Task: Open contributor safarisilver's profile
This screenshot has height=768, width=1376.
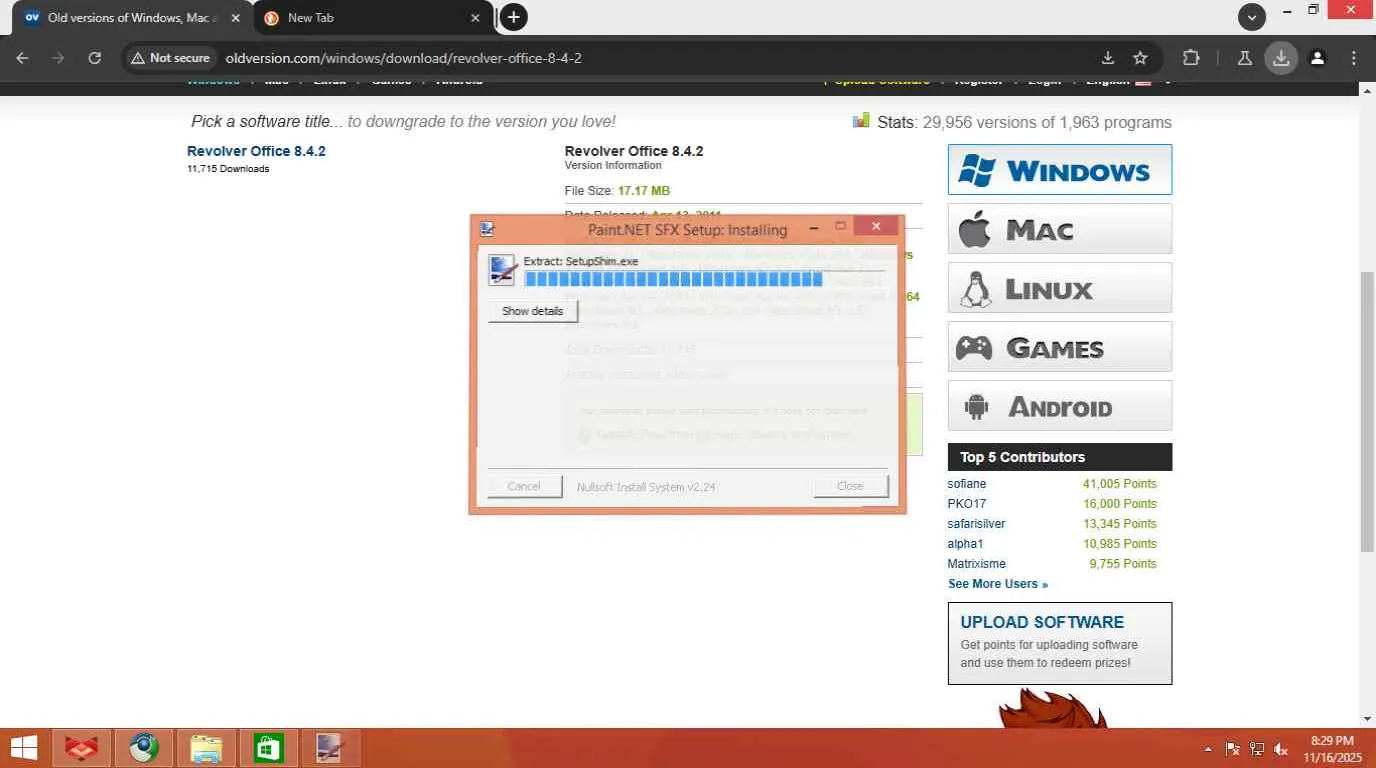Action: (x=976, y=524)
